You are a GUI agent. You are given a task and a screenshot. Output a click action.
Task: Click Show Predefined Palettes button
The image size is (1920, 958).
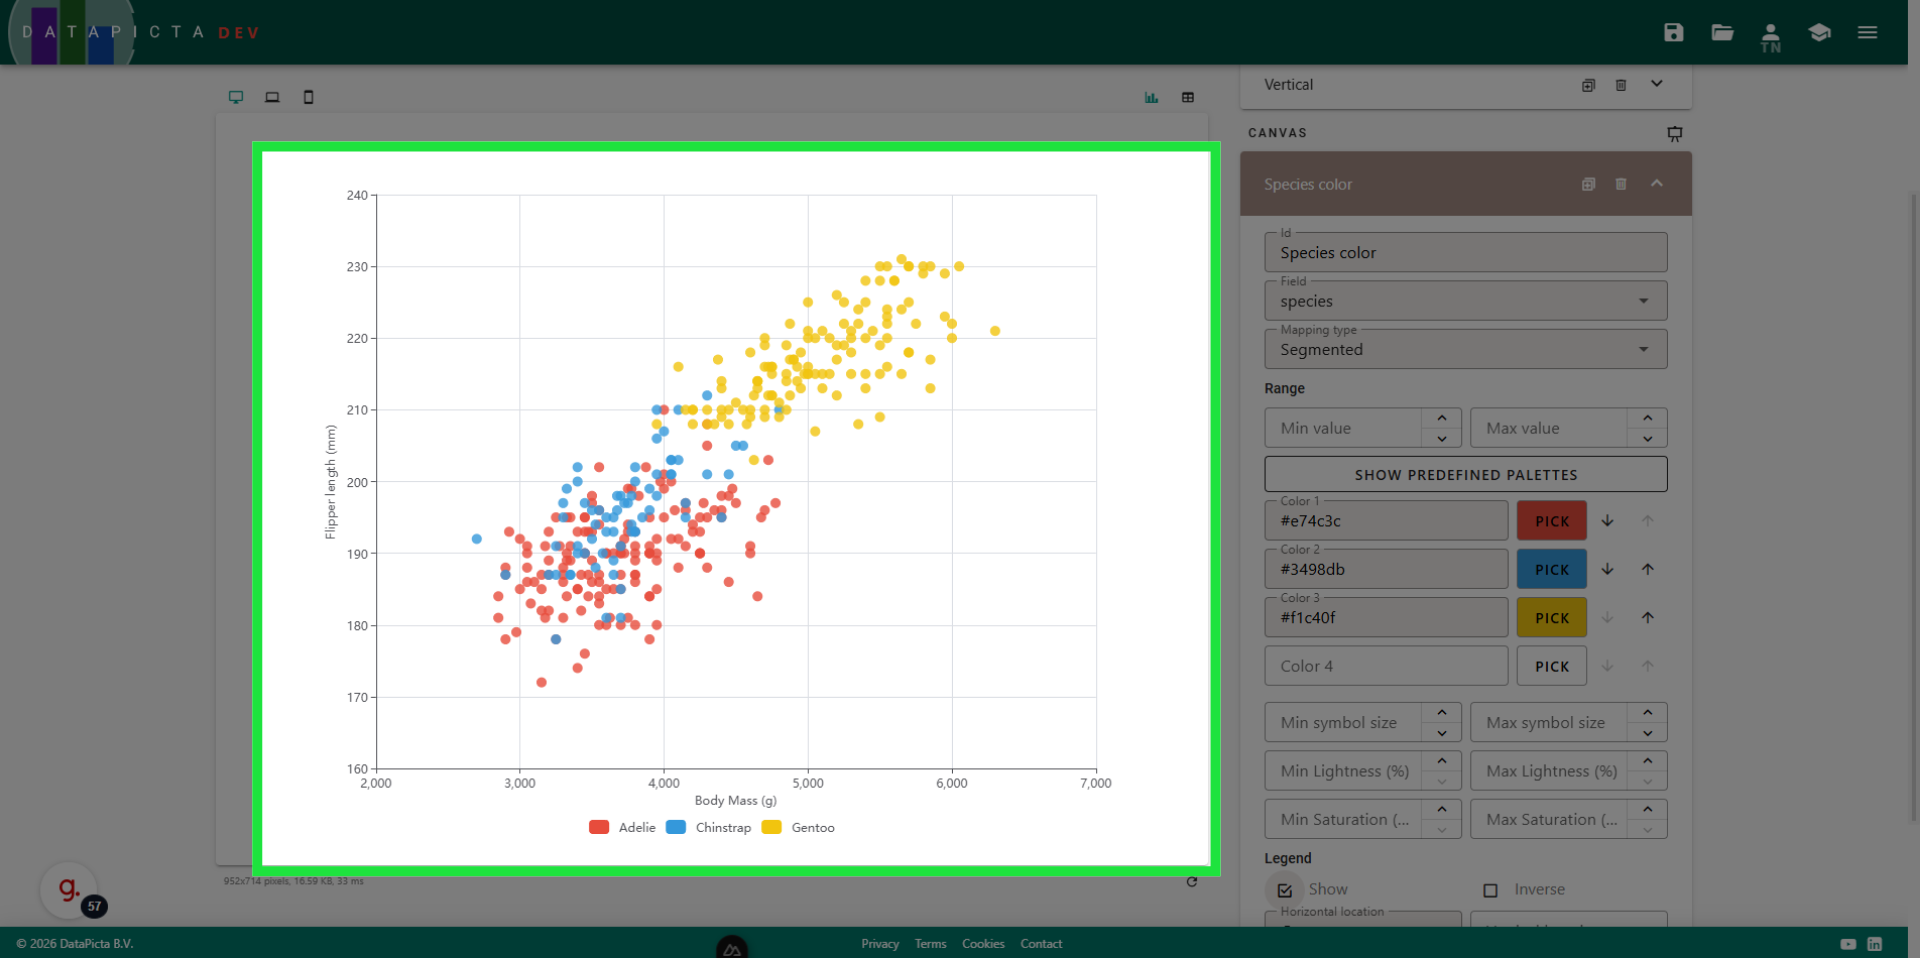1465,475
